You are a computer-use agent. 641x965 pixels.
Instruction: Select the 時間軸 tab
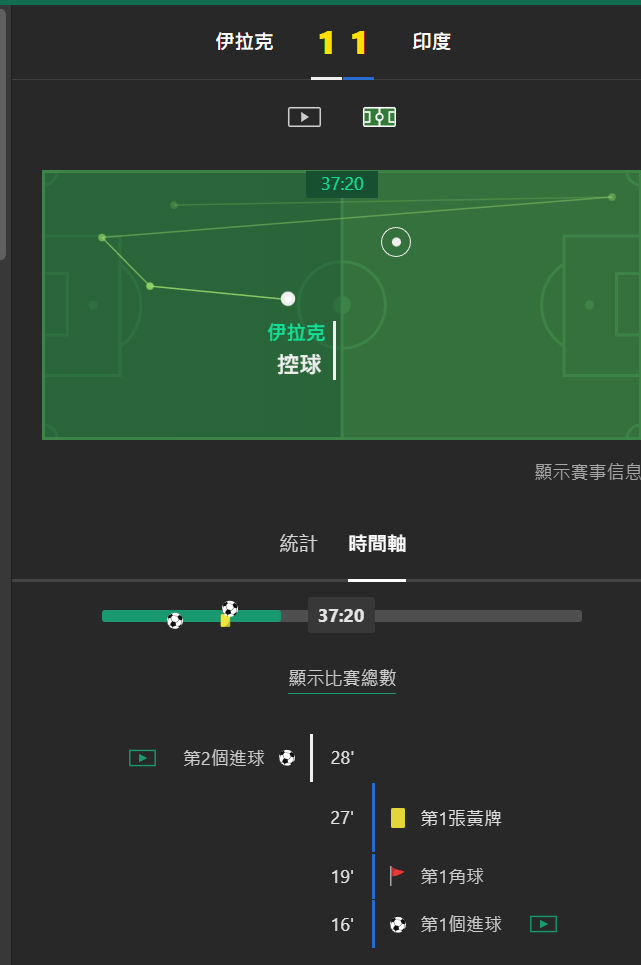click(x=377, y=543)
